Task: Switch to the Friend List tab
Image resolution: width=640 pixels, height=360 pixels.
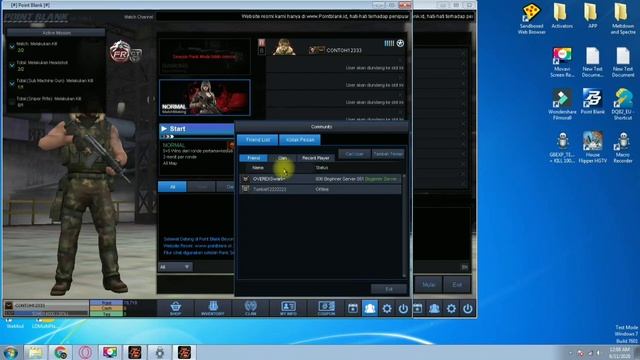Action: point(258,140)
